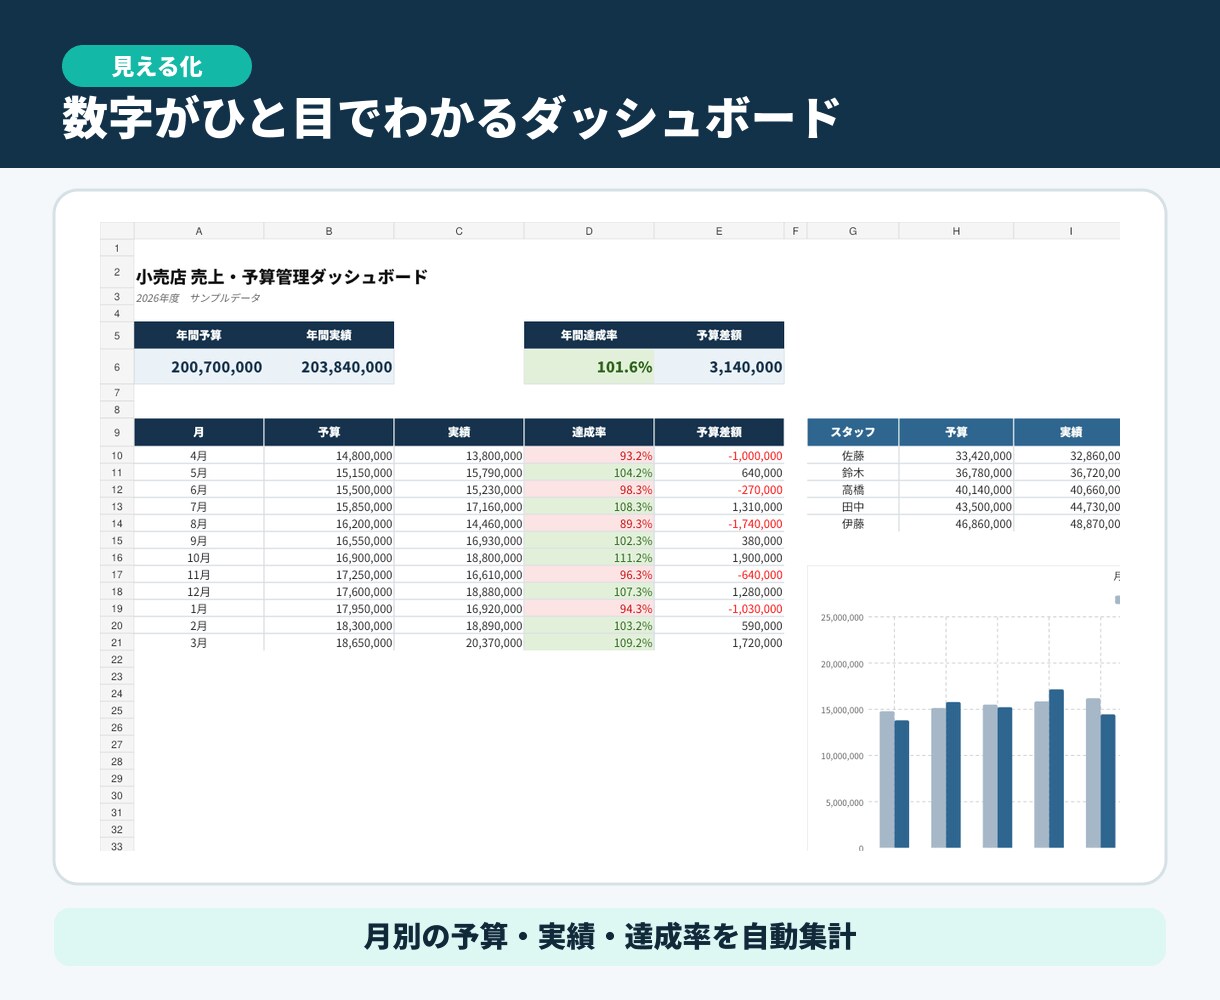Screen dimensions: 1220x1000
Task: Click title cell 小売店 売上・予算管理ダッシュボード
Action: [282, 277]
